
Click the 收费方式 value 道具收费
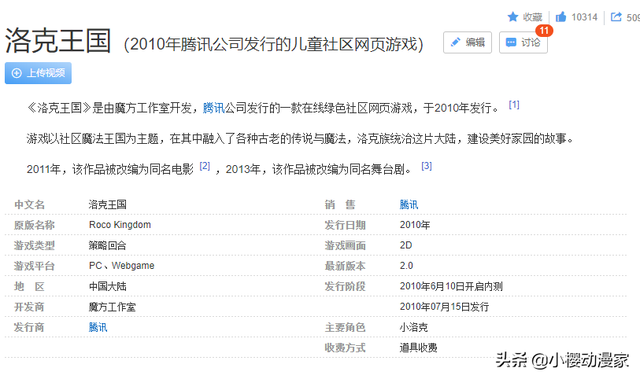(418, 348)
